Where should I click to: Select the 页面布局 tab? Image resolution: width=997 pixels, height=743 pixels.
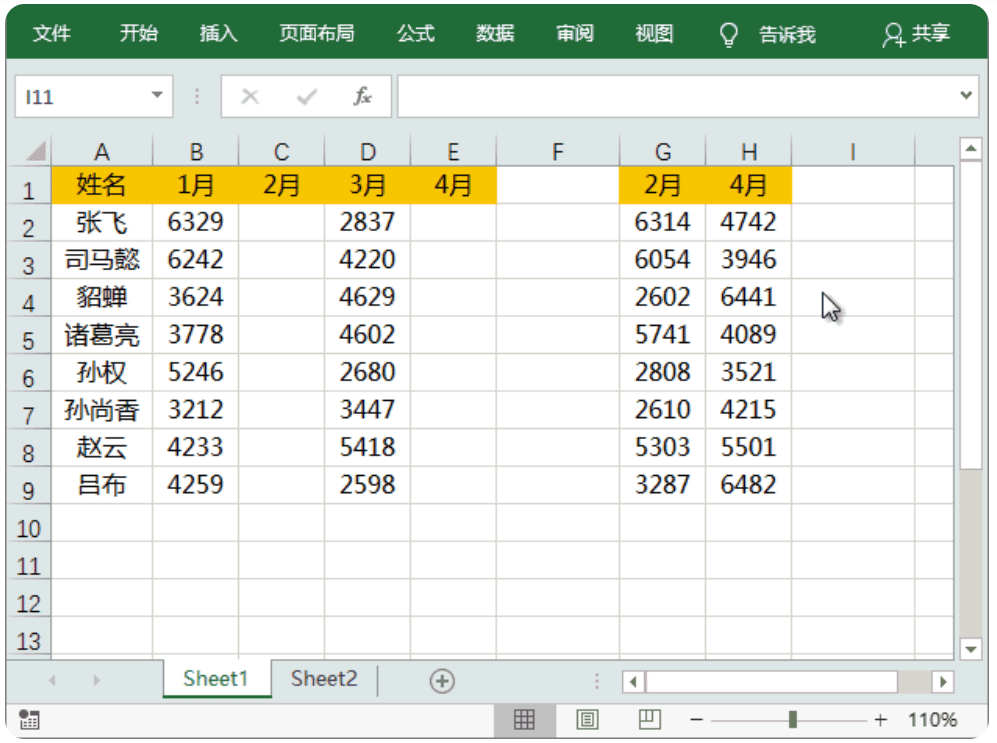tap(317, 33)
